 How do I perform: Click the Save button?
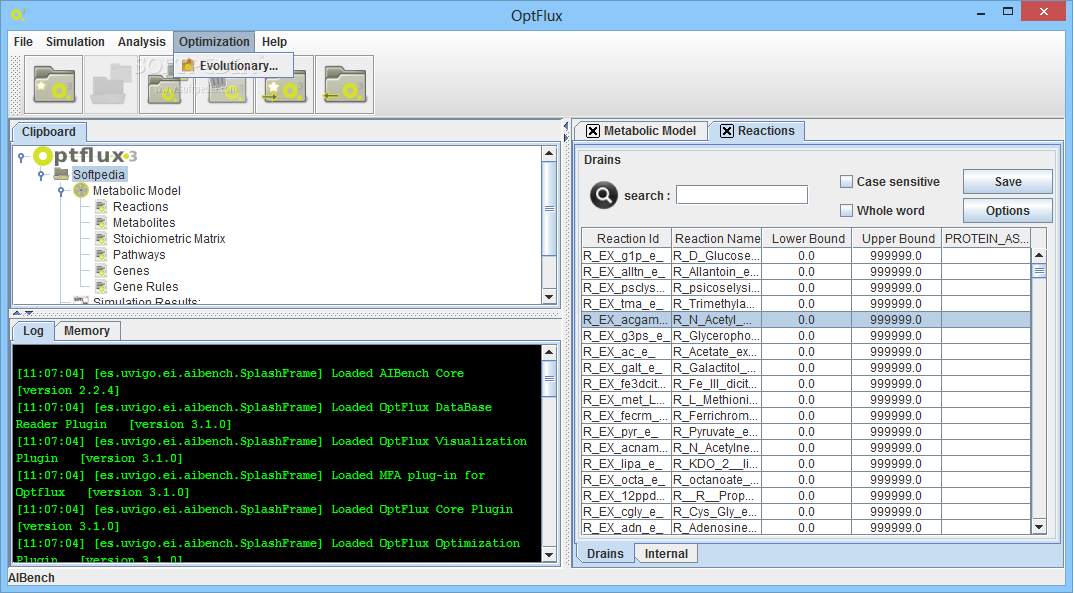[1007, 181]
